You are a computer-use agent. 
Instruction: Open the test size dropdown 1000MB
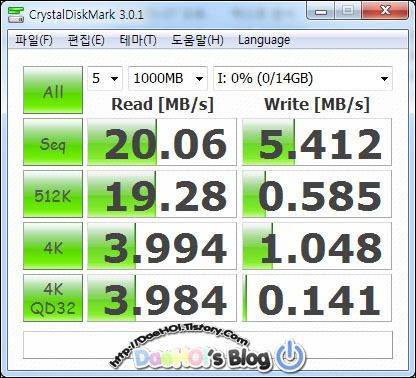coord(168,78)
